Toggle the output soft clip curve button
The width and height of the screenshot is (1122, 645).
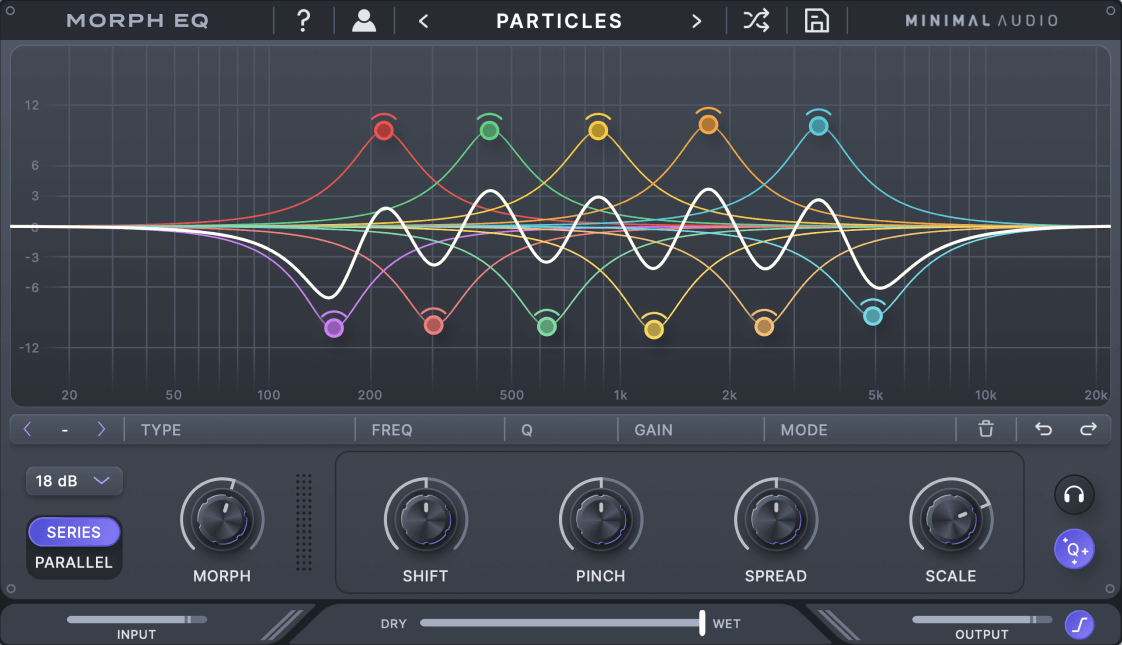click(1079, 625)
